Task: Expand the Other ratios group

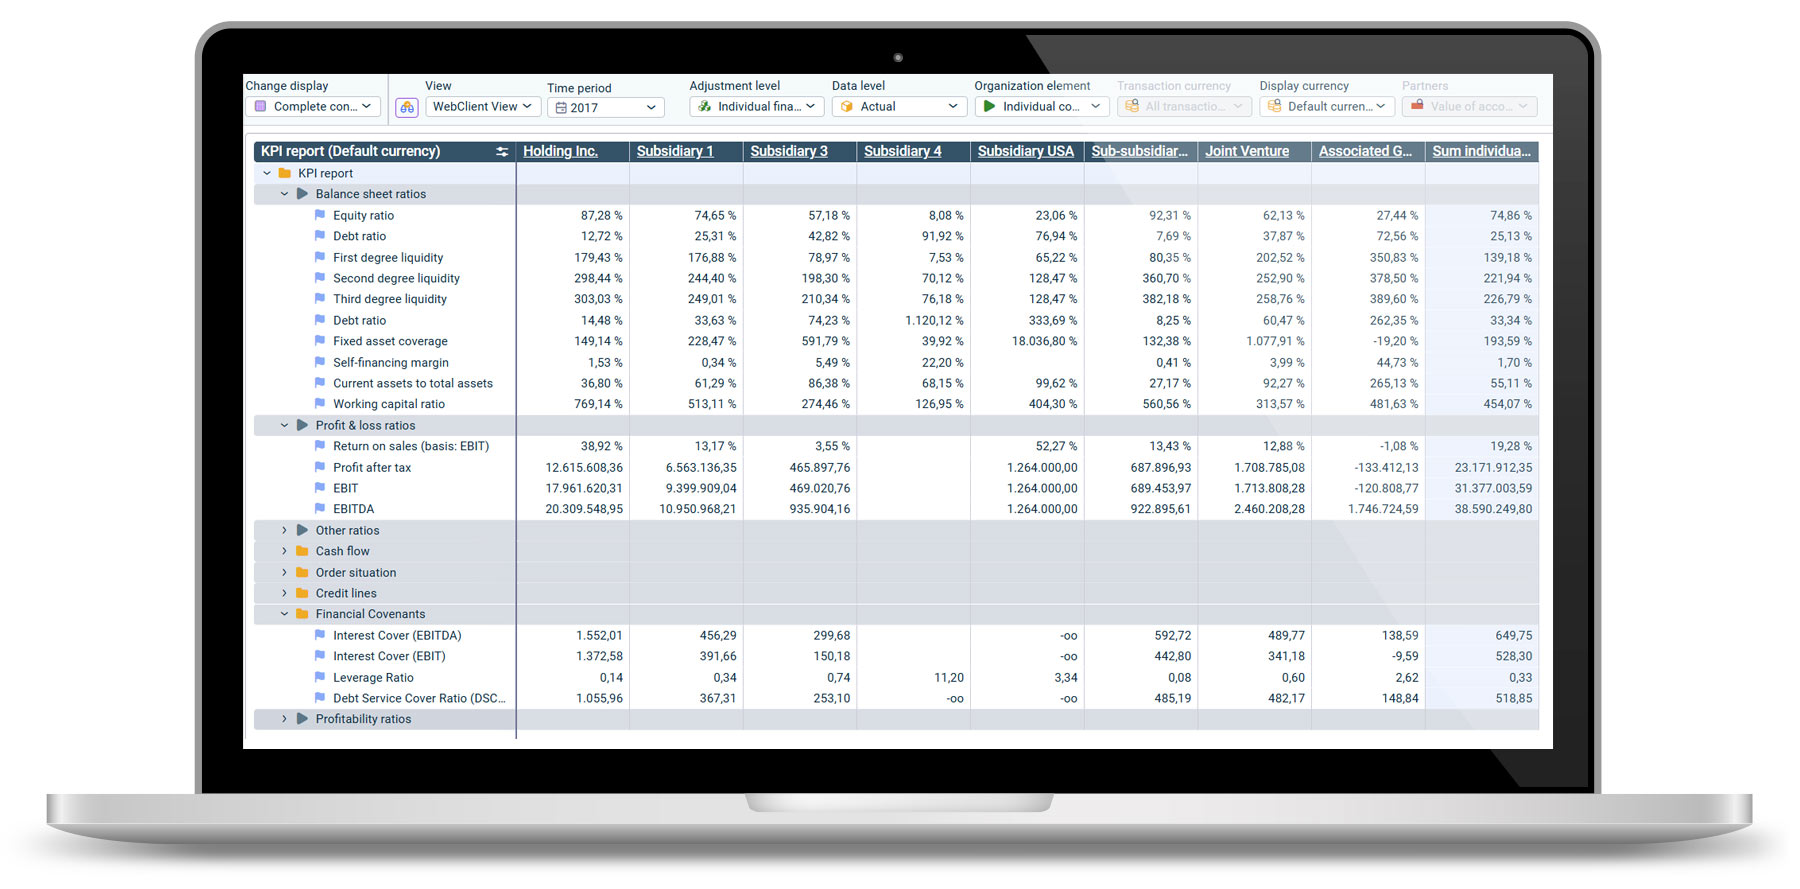Action: tap(284, 530)
